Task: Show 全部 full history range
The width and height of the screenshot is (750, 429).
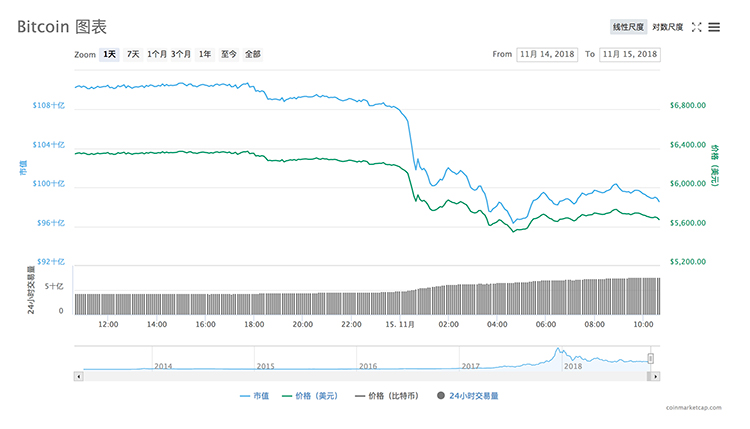Action: 252,54
